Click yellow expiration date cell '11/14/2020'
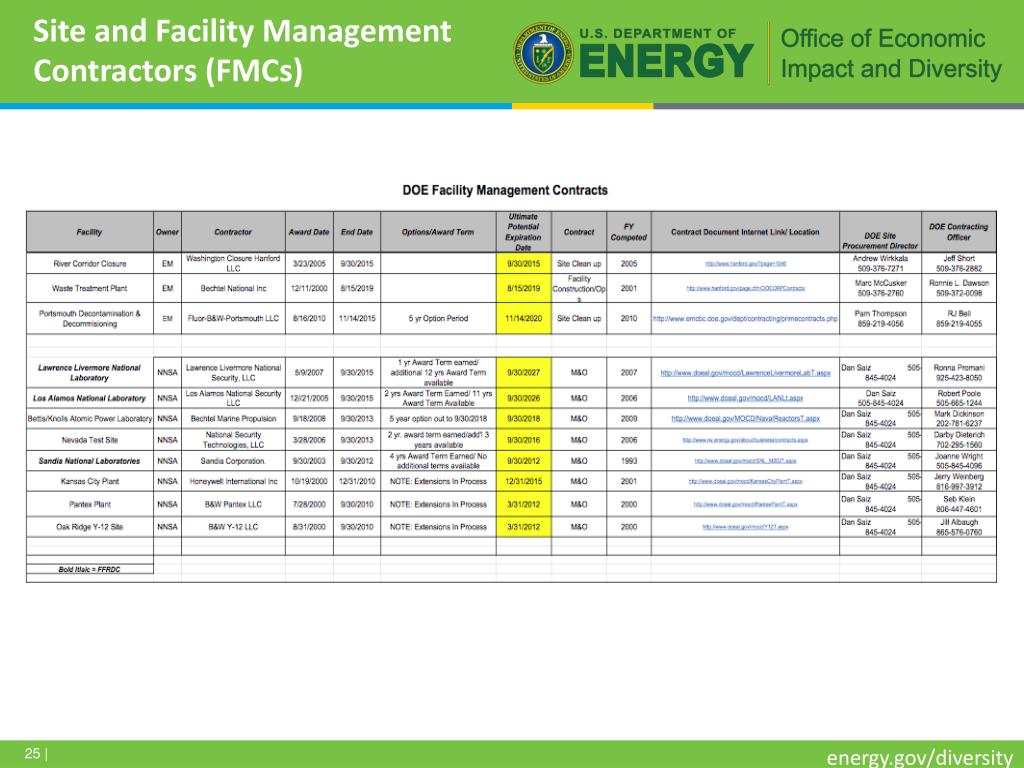This screenshot has width=1024, height=768. [523, 318]
